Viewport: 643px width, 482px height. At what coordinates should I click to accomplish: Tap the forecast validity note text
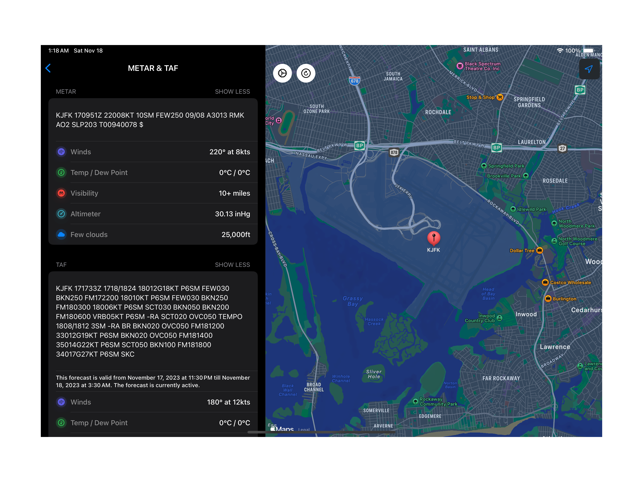click(153, 381)
